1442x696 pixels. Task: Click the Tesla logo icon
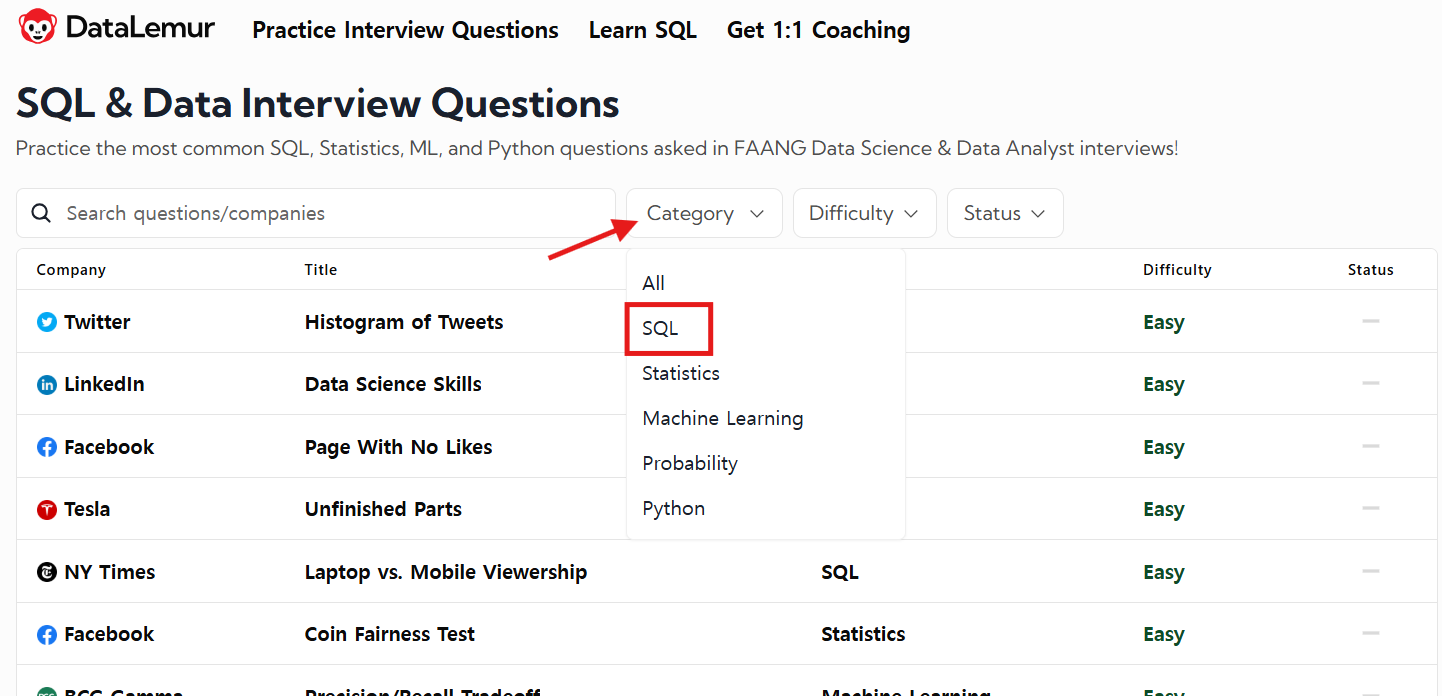47,510
